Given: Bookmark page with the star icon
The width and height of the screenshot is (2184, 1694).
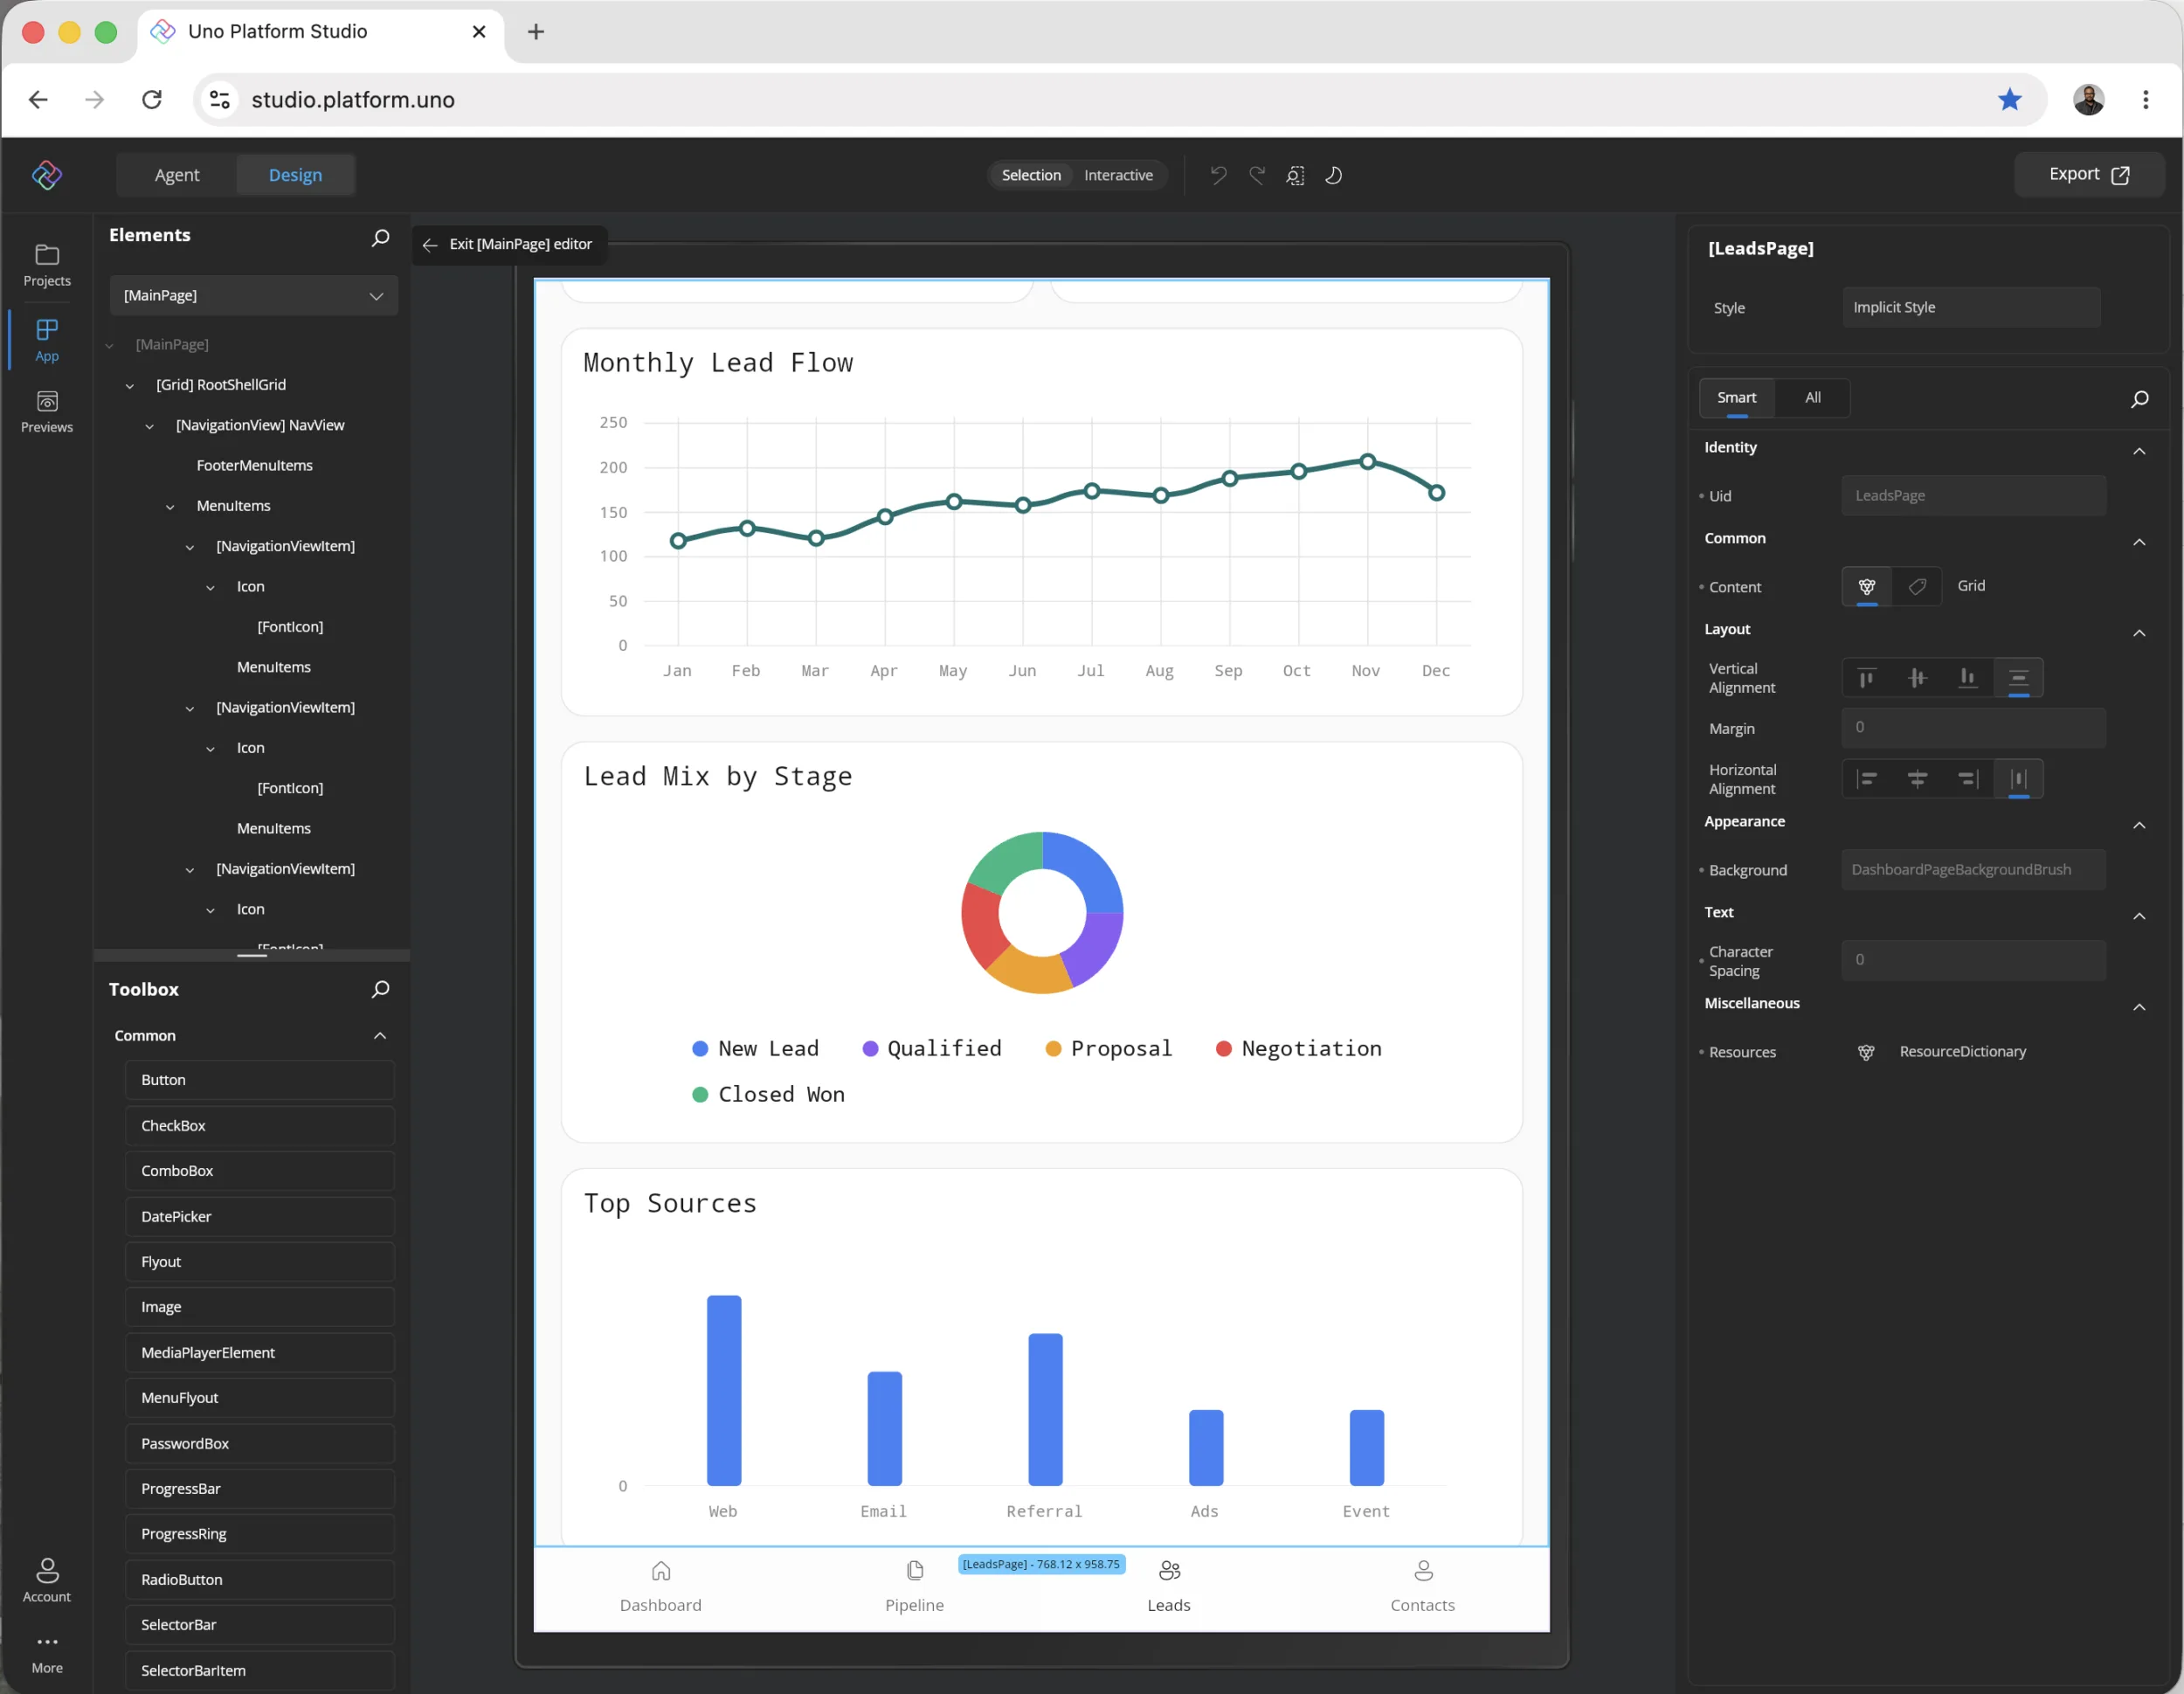Looking at the screenshot, I should [2009, 99].
